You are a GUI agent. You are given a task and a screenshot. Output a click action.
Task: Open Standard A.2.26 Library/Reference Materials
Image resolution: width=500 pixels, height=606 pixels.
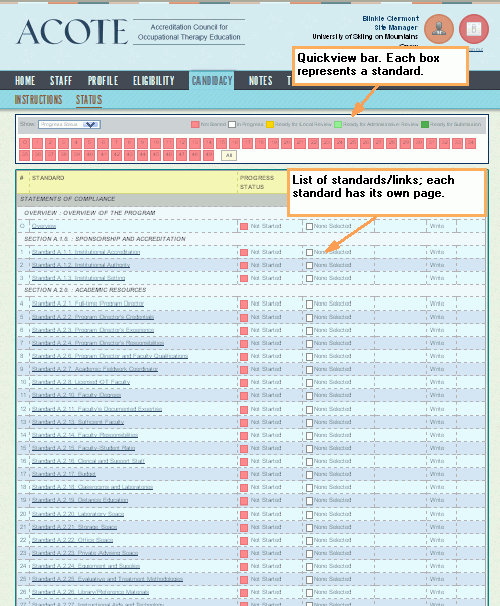[x=90, y=592]
